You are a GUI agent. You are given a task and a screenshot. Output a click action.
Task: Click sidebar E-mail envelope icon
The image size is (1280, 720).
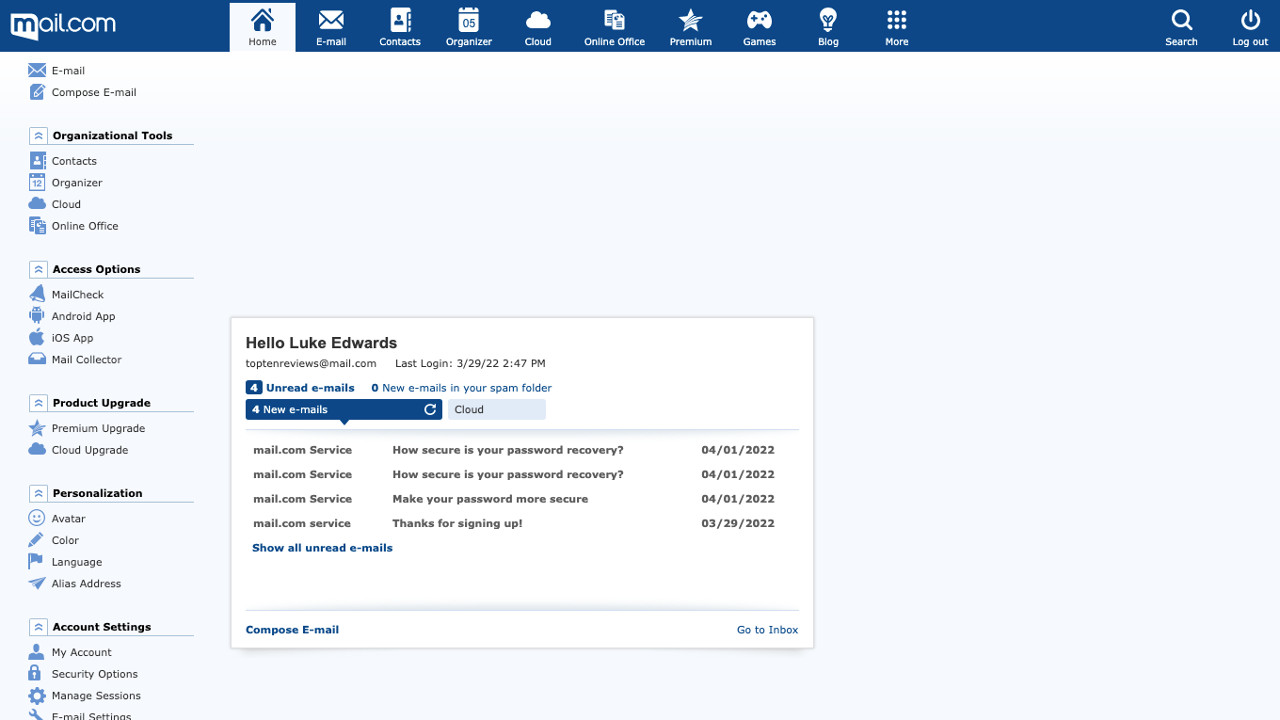click(x=37, y=71)
